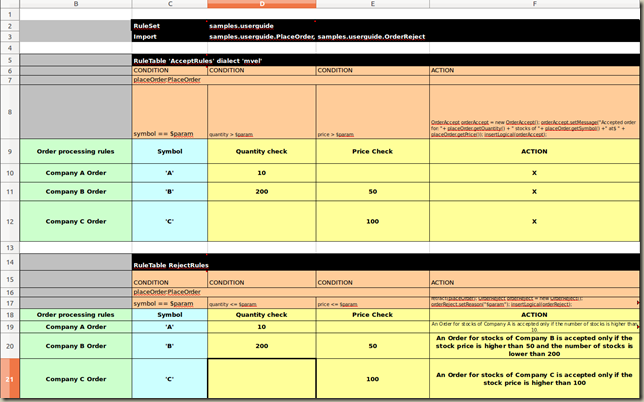Click CONDITION in column E, row 6
The height and width of the screenshot is (402, 644).
pyautogui.click(x=373, y=70)
